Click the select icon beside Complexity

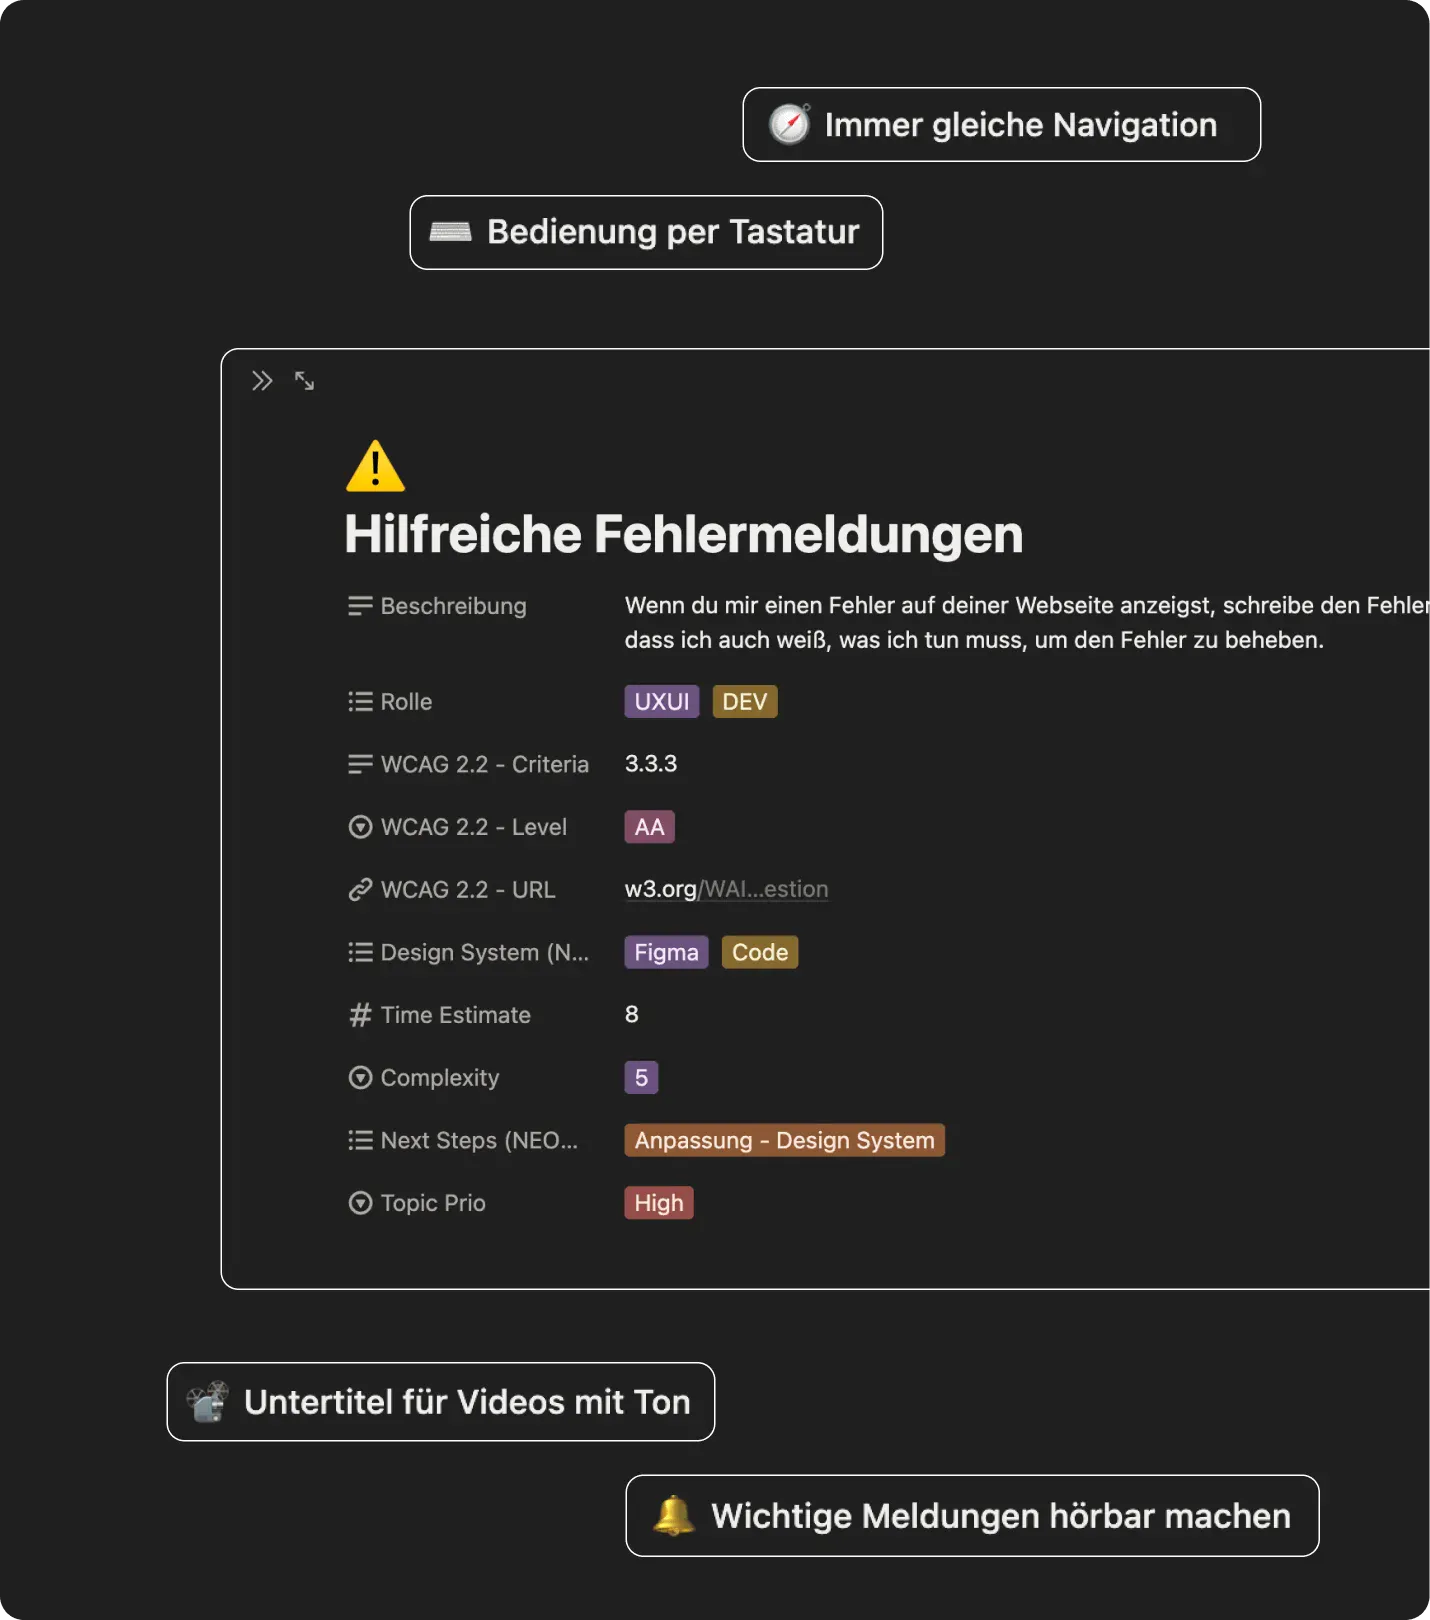point(360,1078)
